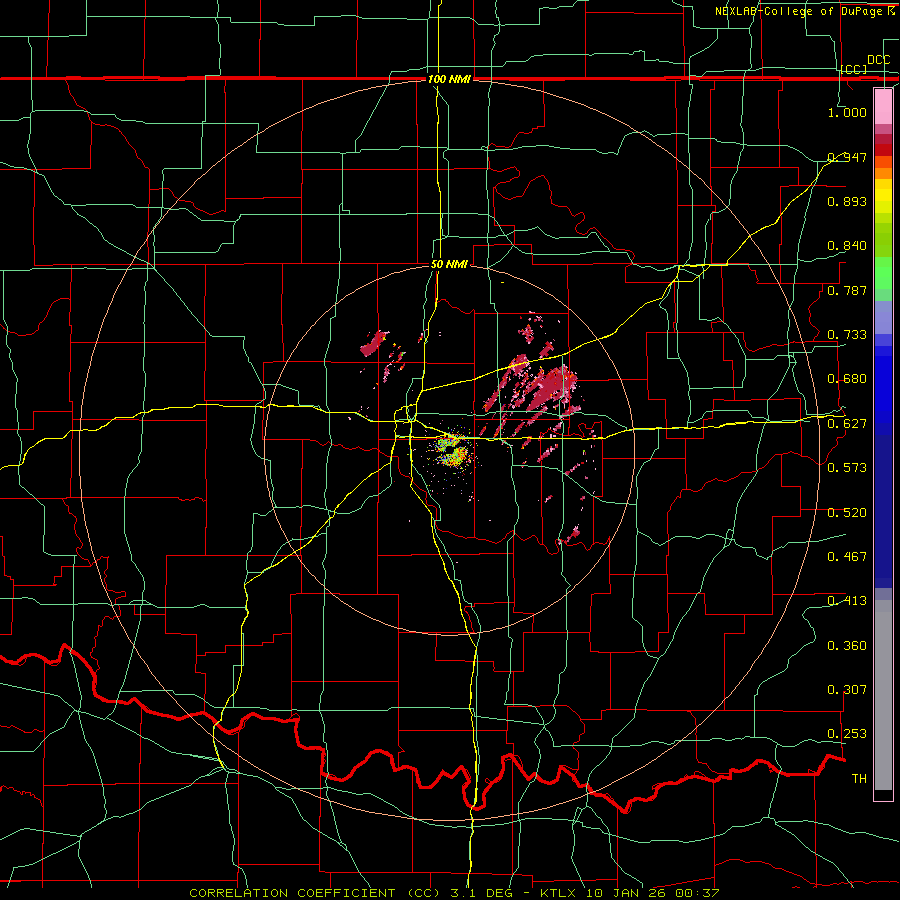Click the 0.307 scale value
This screenshot has height=900, width=900.
(847, 690)
